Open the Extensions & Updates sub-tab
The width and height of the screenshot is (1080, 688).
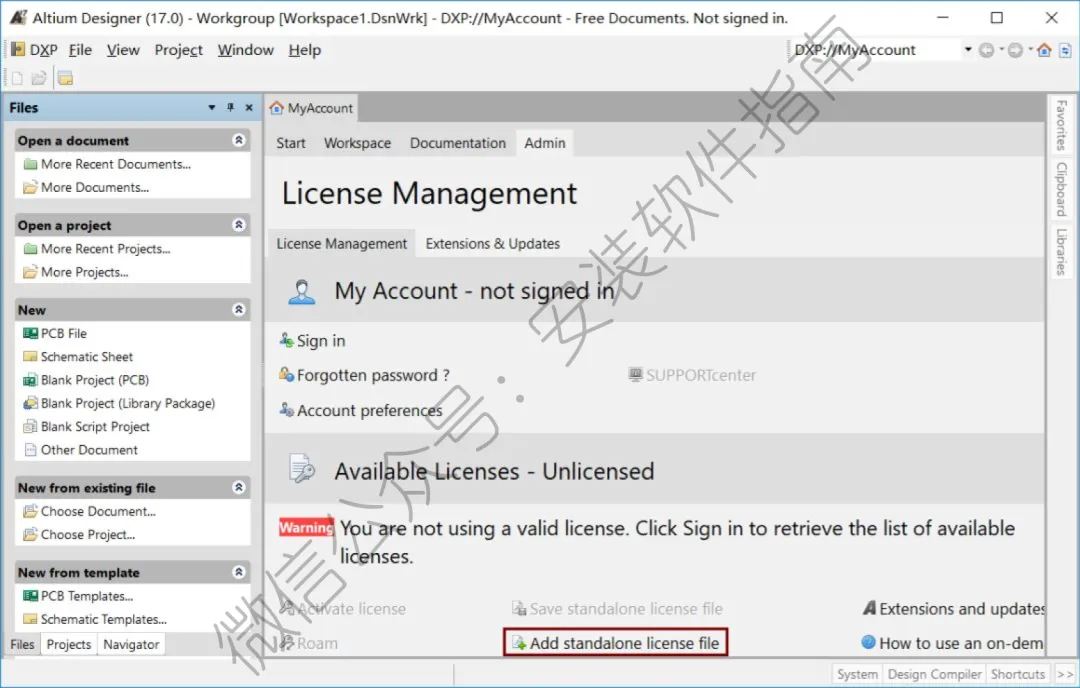(492, 243)
